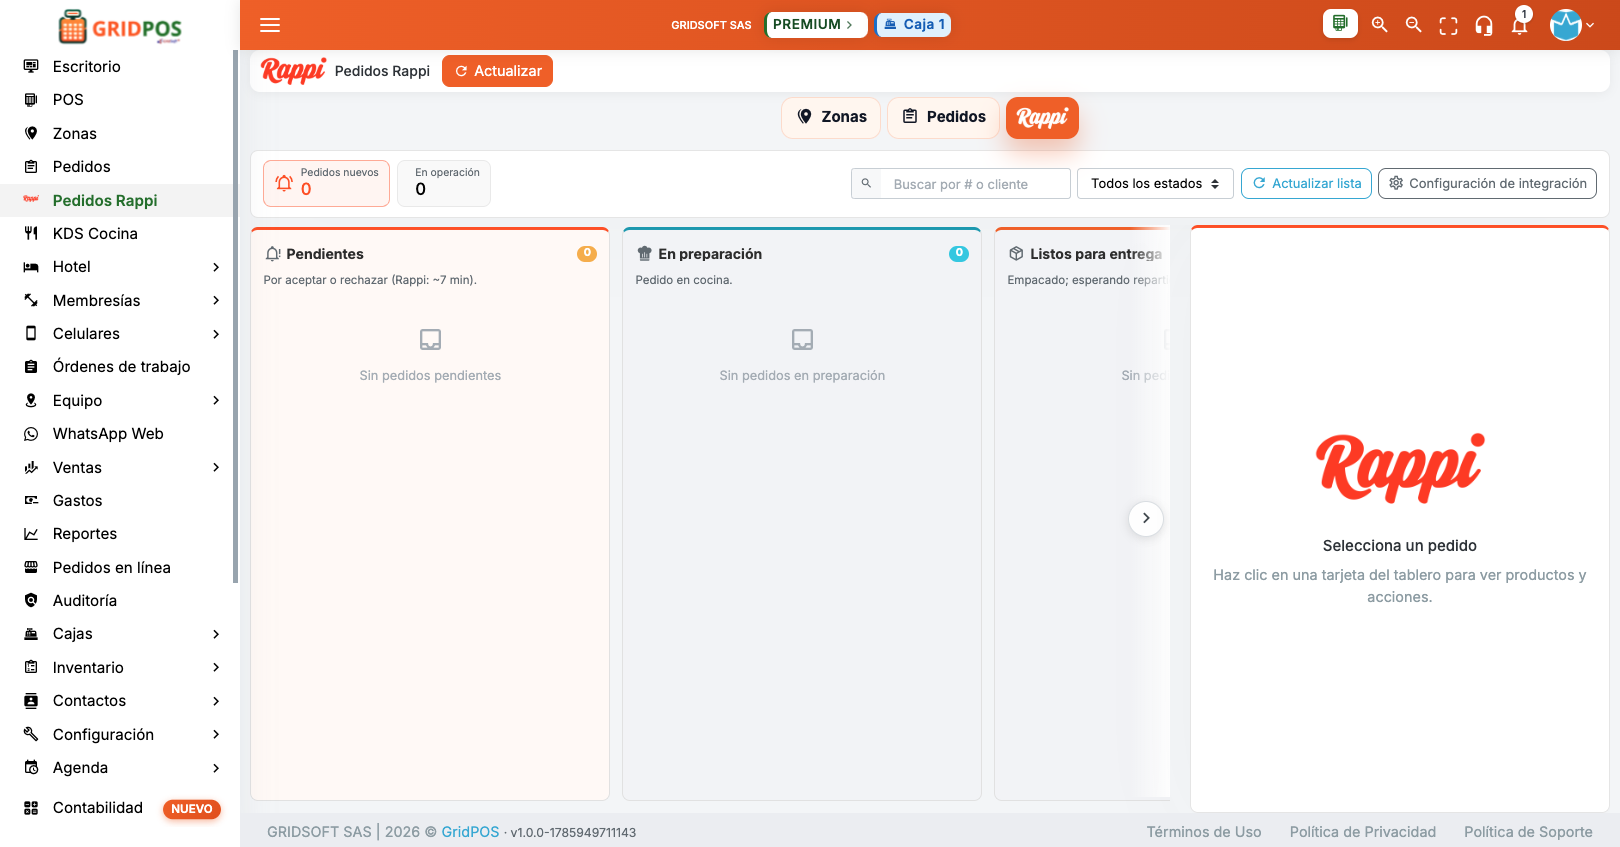Click the box icon in Listos para entrega

1016,254
